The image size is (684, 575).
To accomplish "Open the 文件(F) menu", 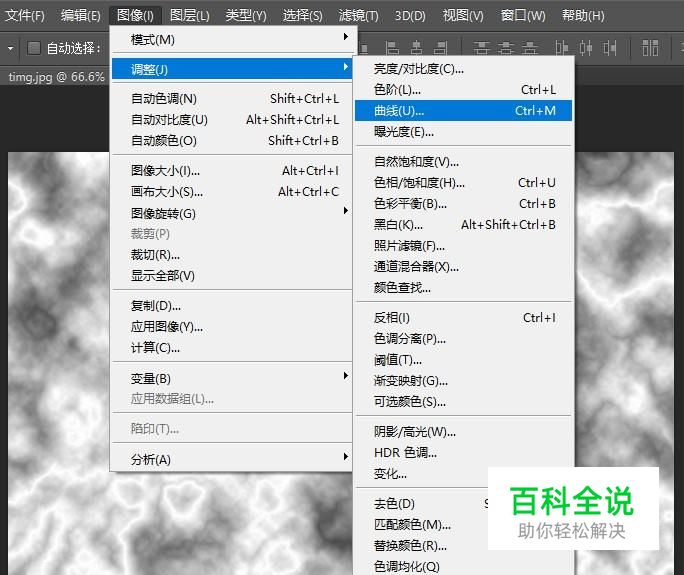I will [x=24, y=16].
